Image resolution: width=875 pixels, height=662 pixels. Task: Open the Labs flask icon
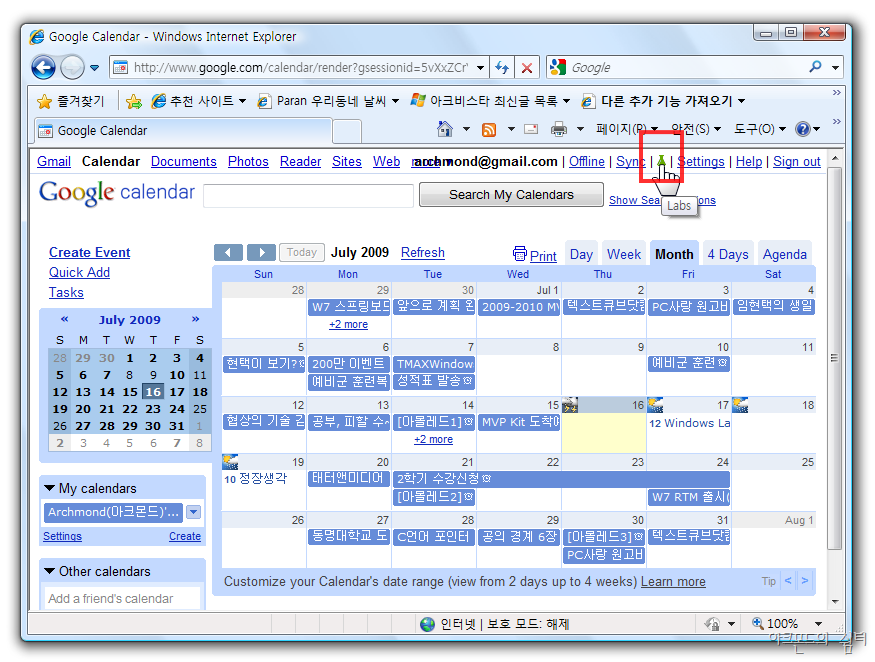pos(661,162)
